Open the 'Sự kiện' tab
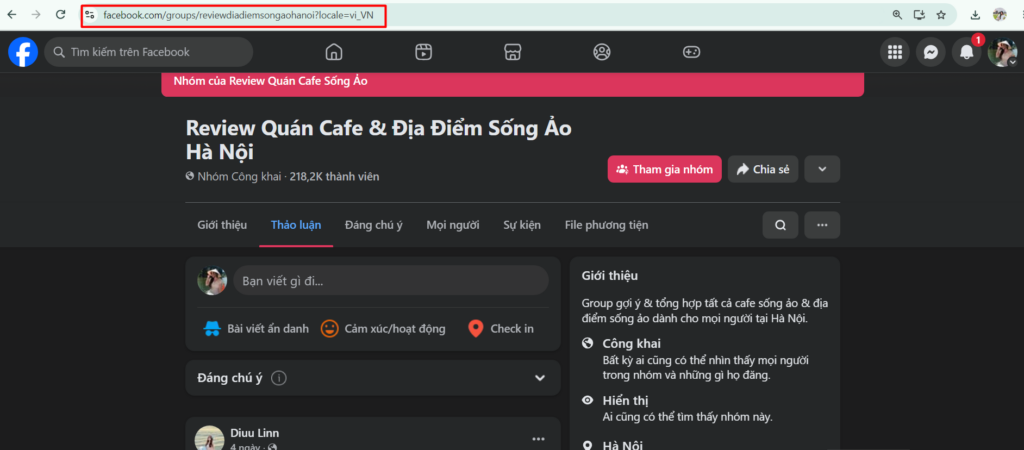 (522, 225)
